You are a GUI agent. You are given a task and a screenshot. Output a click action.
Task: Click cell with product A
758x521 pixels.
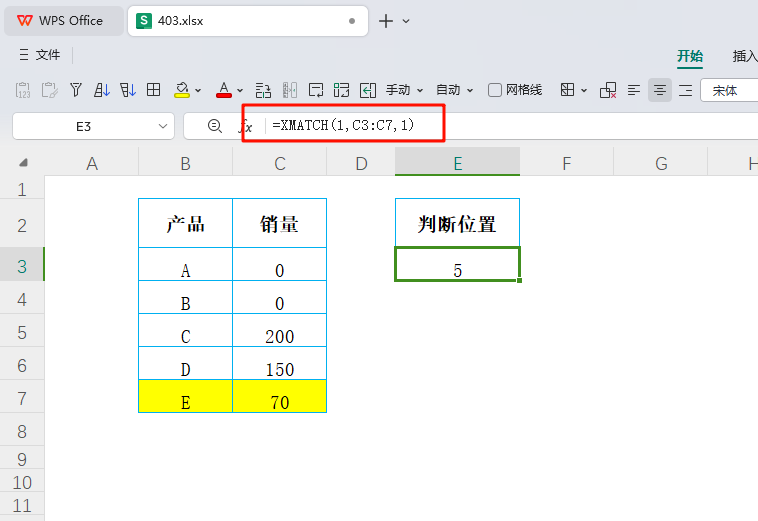[186, 264]
